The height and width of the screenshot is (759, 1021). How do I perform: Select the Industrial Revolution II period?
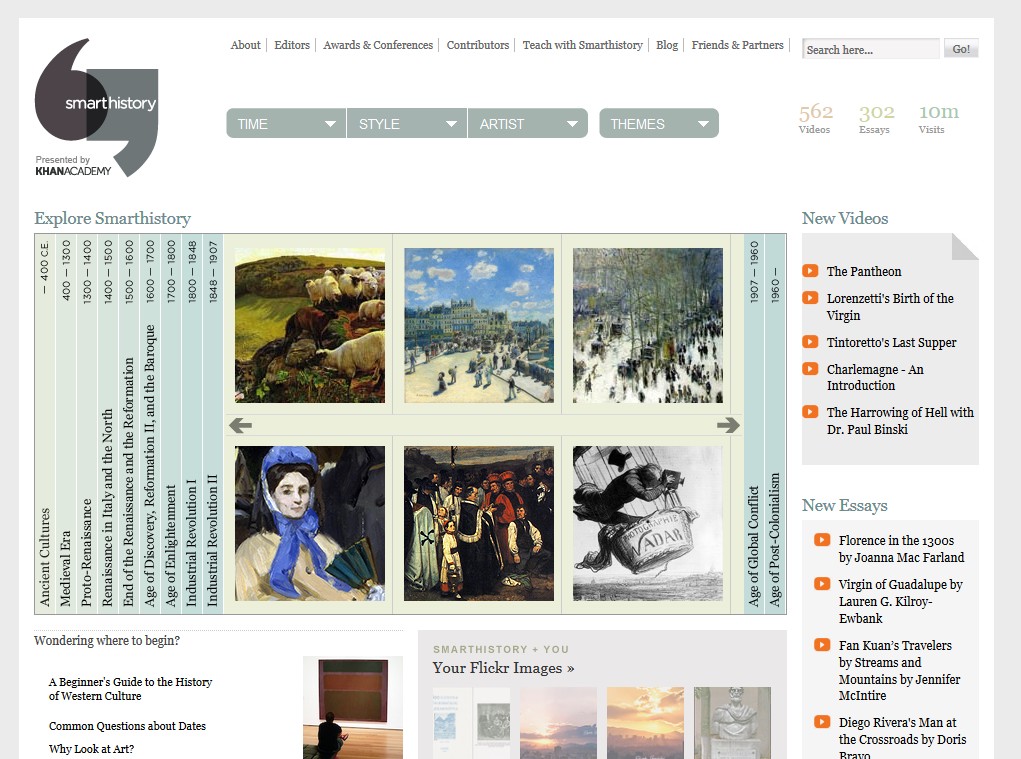click(212, 423)
